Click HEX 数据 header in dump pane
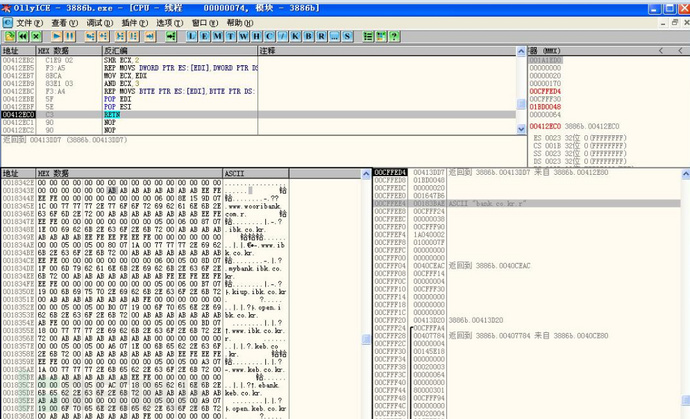The height and width of the screenshot is (419, 690). pos(129,173)
